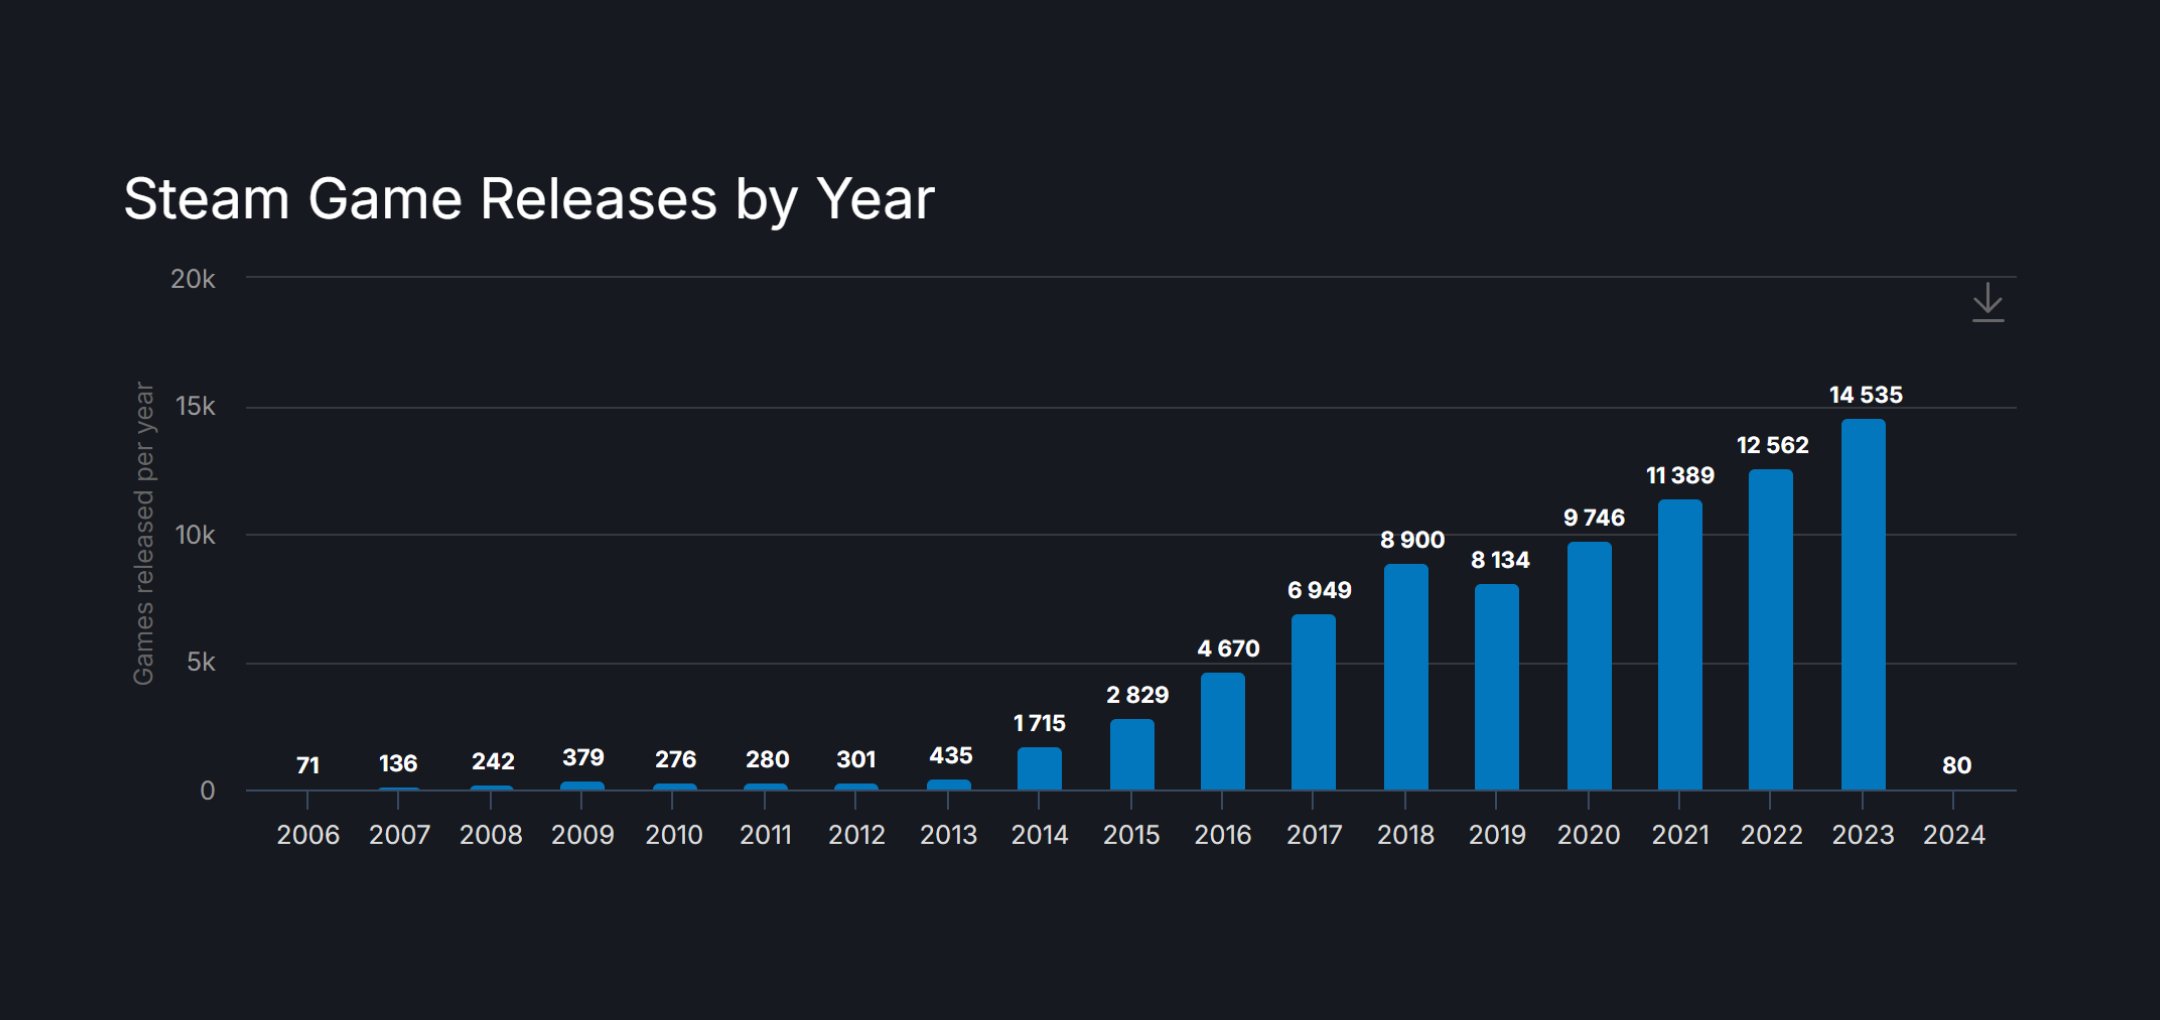Viewport: 2160px width, 1020px height.
Task: Select the 2017 bar with 6 949 releases
Action: coord(1313,702)
